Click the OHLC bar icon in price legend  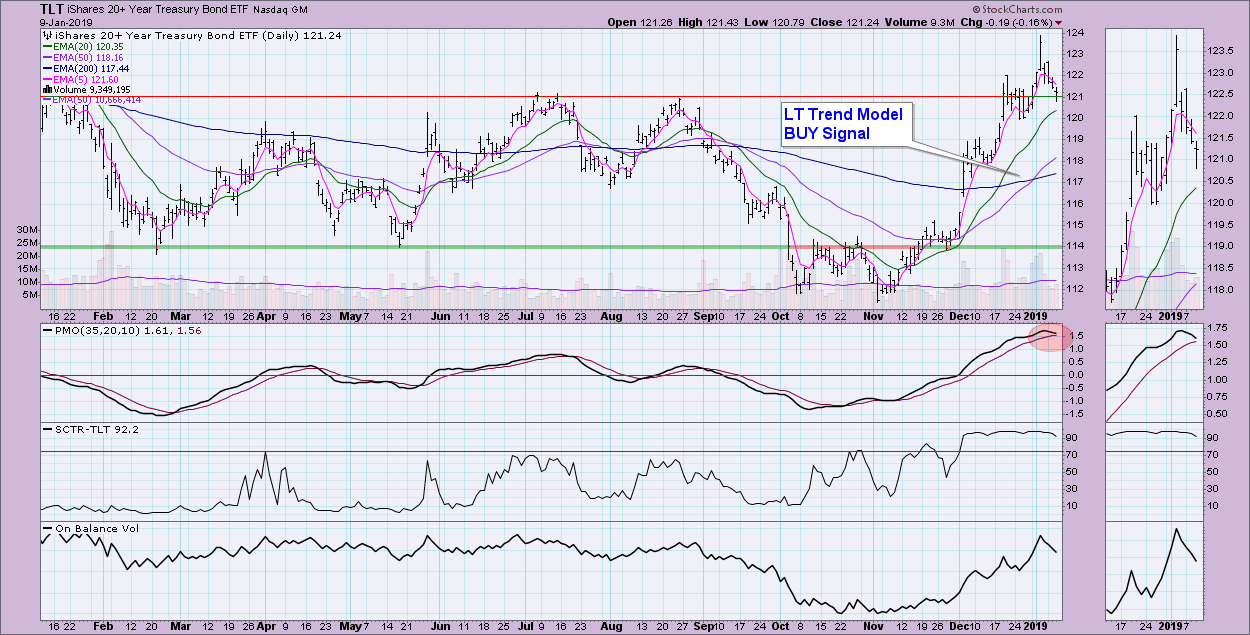point(47,35)
